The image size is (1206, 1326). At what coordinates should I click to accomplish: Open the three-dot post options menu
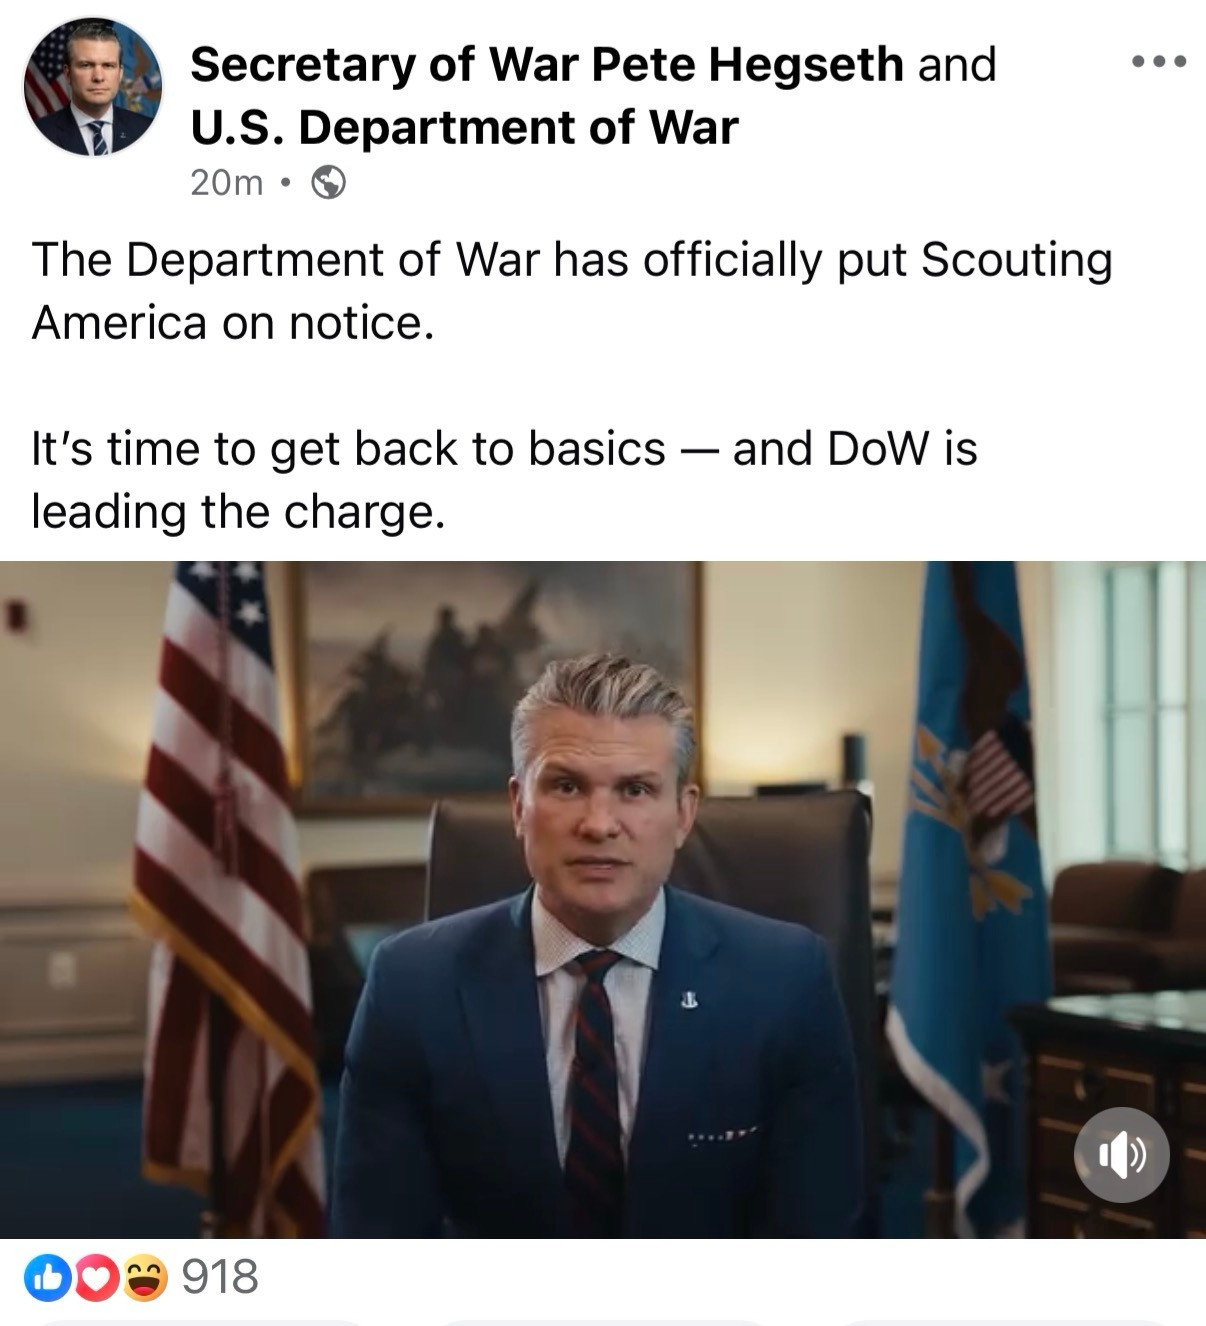[1159, 62]
